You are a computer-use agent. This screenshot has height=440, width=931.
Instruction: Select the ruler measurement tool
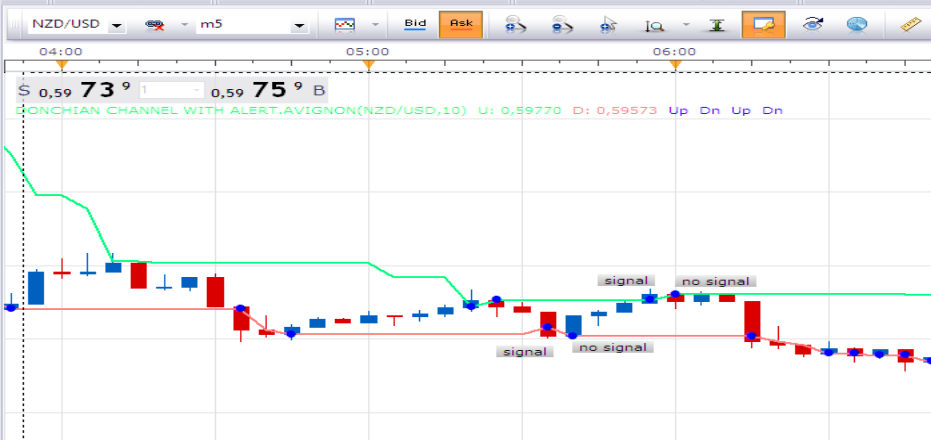click(910, 25)
